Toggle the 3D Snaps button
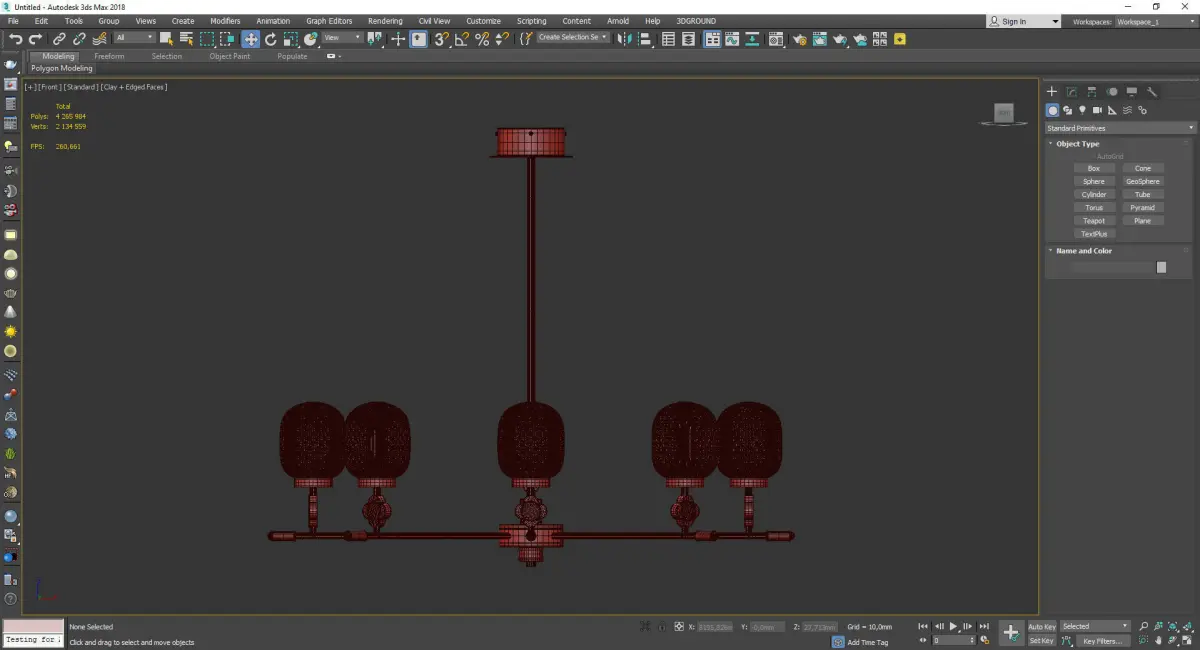1200x650 pixels. tap(440, 39)
